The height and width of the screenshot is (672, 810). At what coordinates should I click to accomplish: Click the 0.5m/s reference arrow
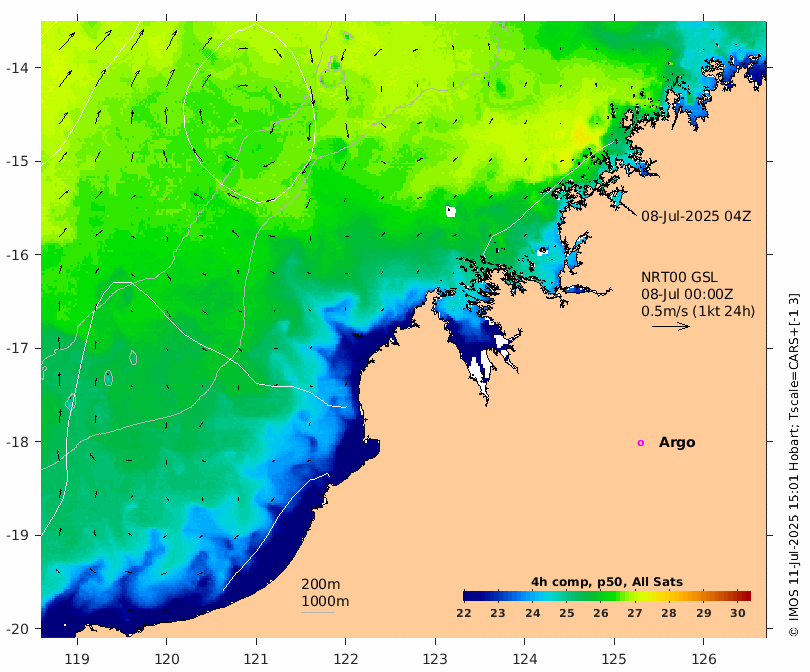[x=671, y=326]
